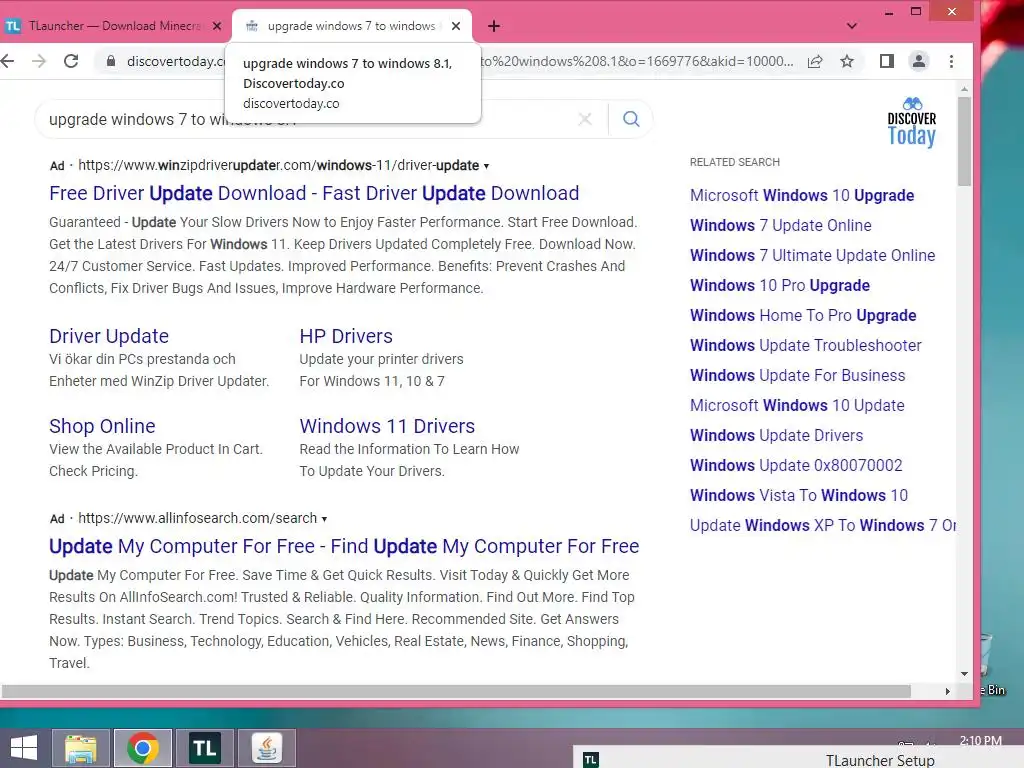Image resolution: width=1024 pixels, height=768 pixels.
Task: Switch to the TLauncher Download Minecraft tab
Action: pyautogui.click(x=114, y=26)
